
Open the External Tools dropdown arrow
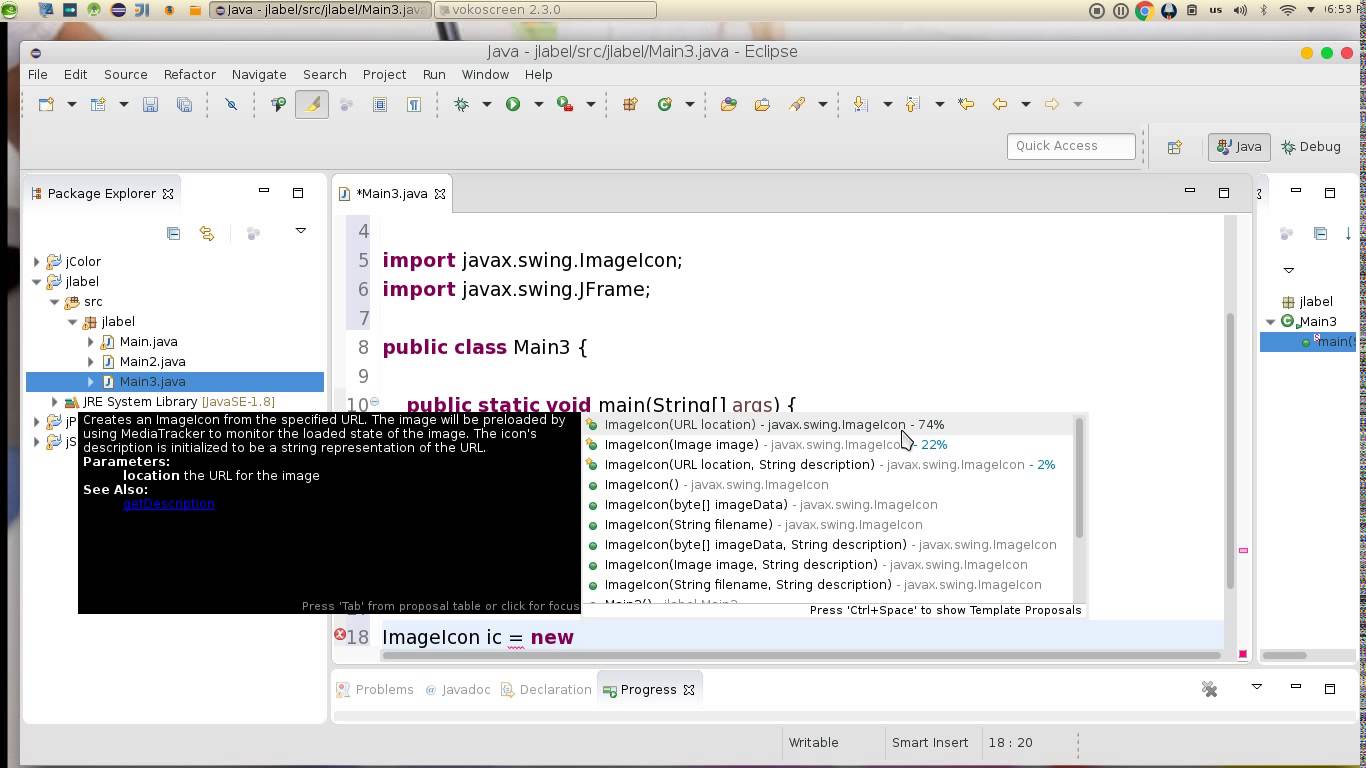(x=590, y=104)
